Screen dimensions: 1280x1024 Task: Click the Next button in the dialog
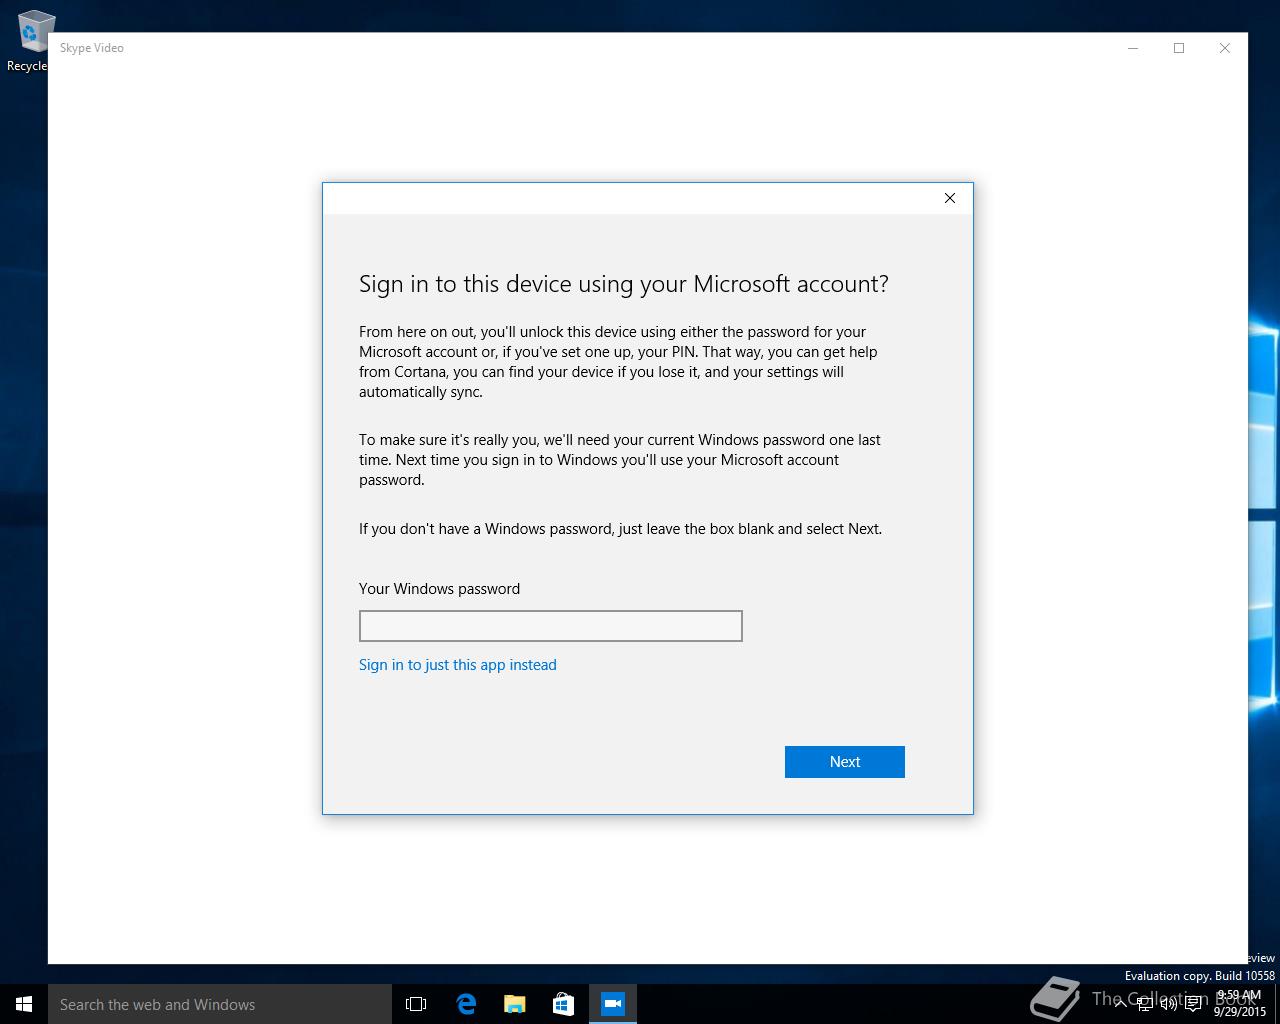(844, 762)
